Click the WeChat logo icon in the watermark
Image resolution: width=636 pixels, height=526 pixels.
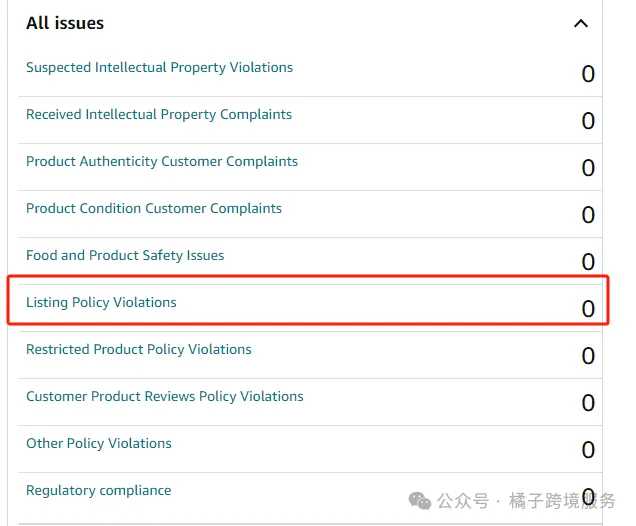coord(419,500)
